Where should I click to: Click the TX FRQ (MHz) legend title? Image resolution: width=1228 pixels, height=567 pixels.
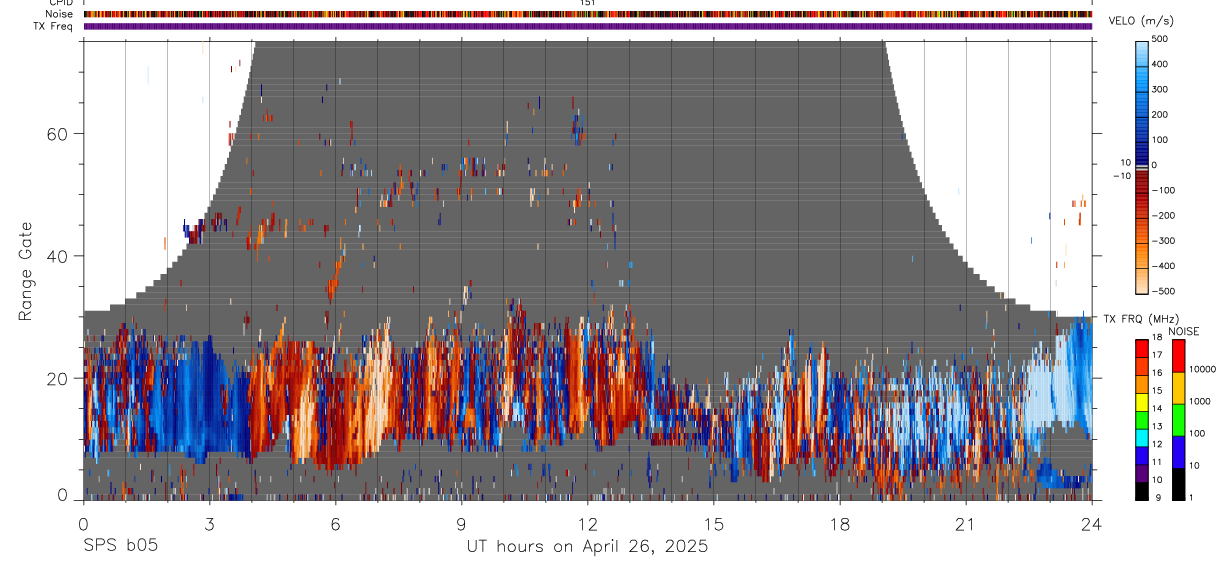point(1134,319)
